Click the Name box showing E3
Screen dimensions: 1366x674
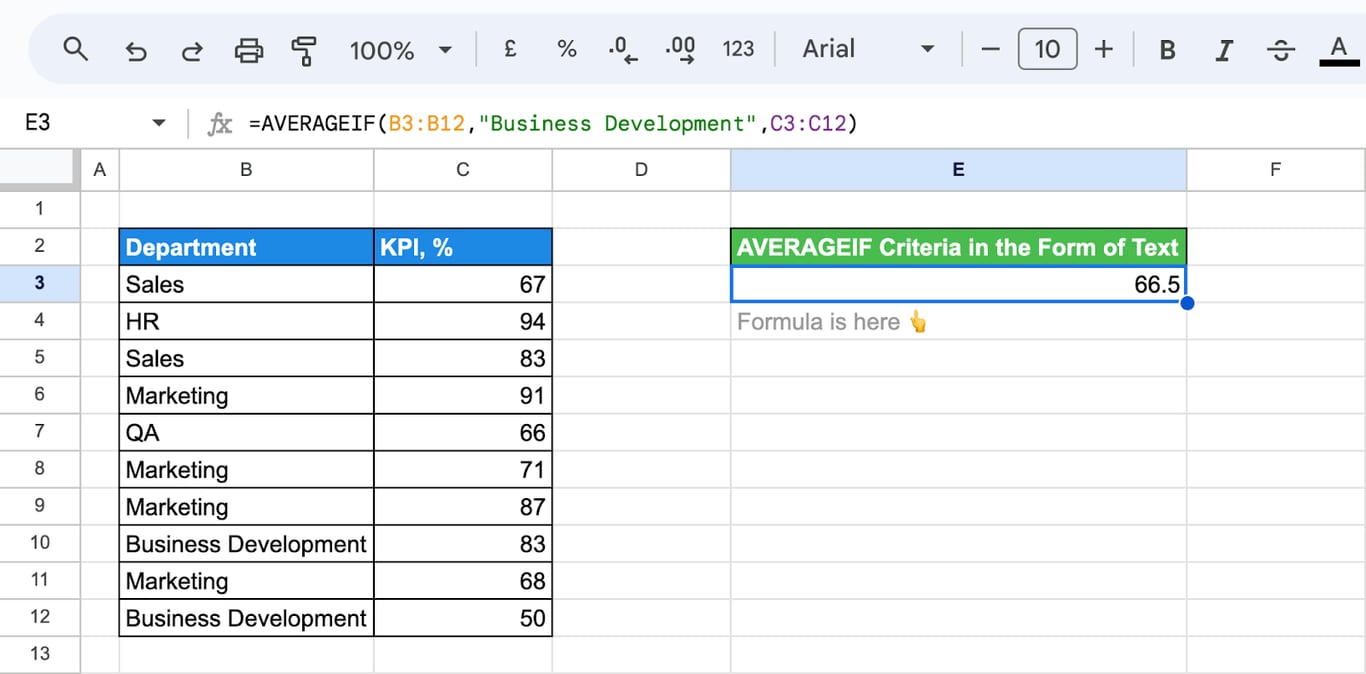[x=80, y=123]
